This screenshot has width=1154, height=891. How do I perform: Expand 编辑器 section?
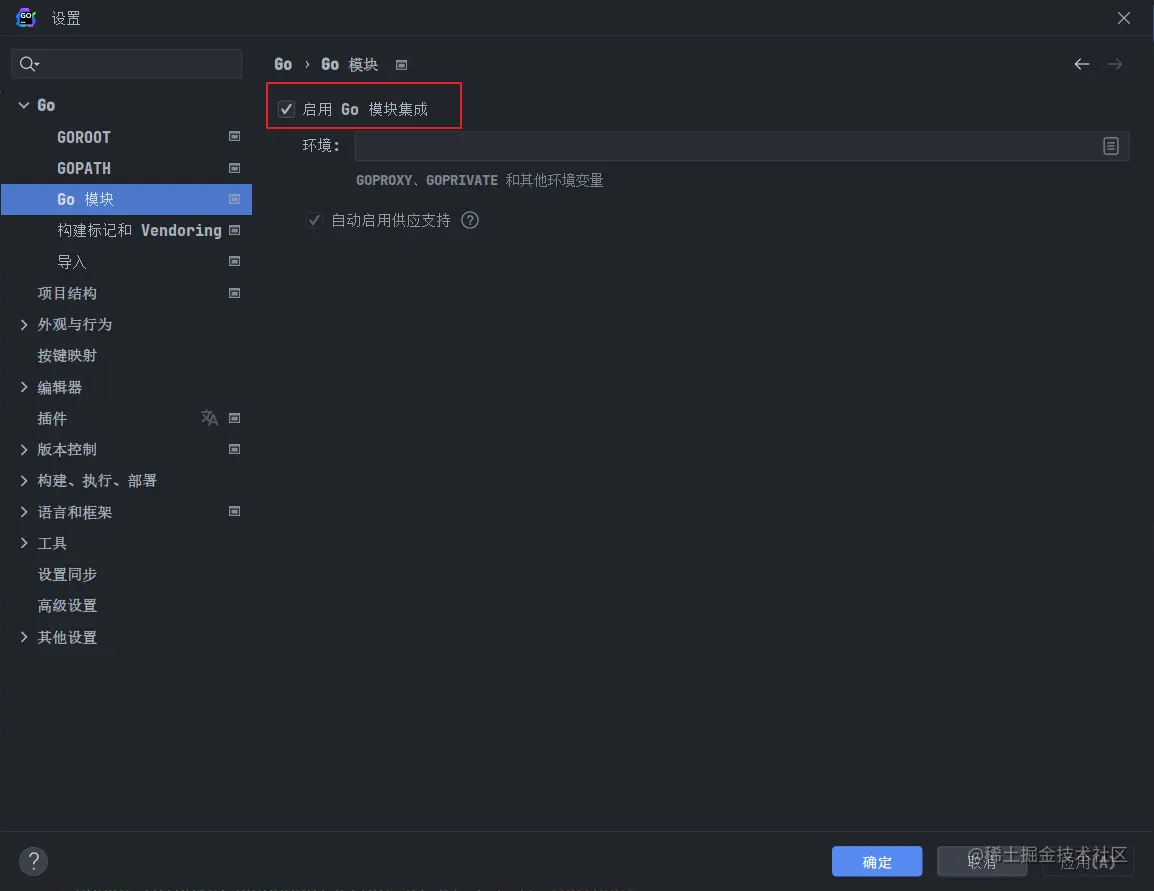(x=24, y=387)
